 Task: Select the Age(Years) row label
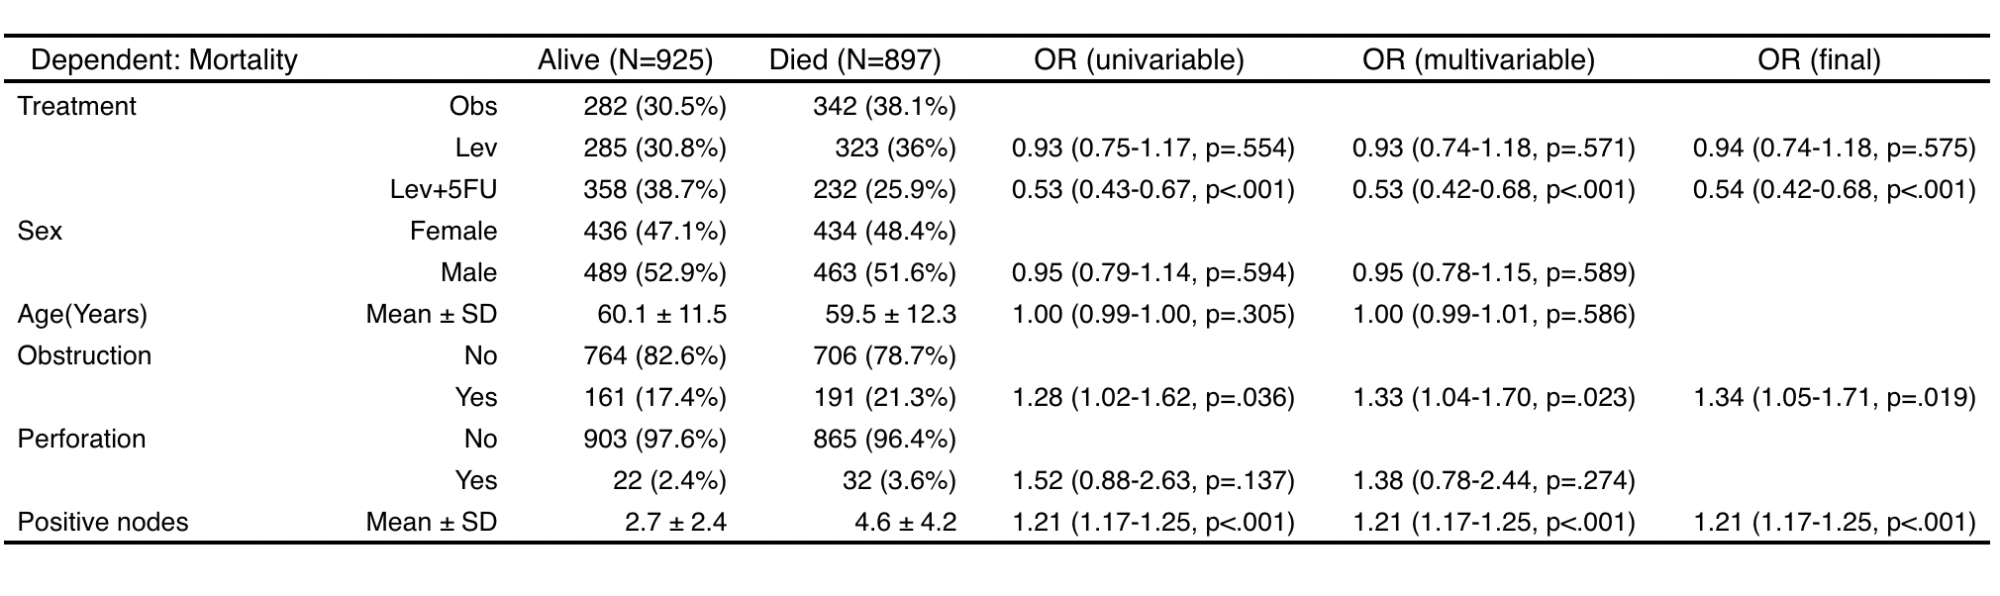[x=82, y=314]
